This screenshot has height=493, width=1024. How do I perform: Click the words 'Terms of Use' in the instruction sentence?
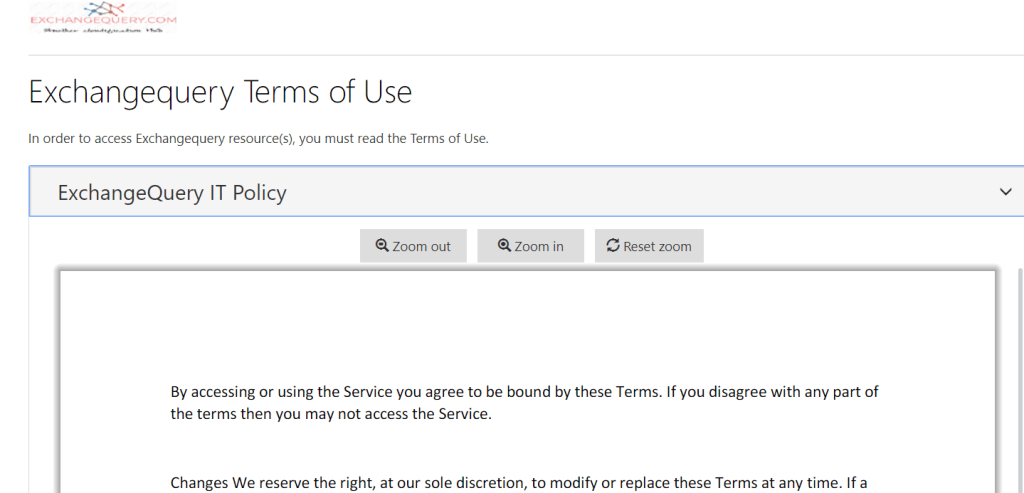(447, 139)
